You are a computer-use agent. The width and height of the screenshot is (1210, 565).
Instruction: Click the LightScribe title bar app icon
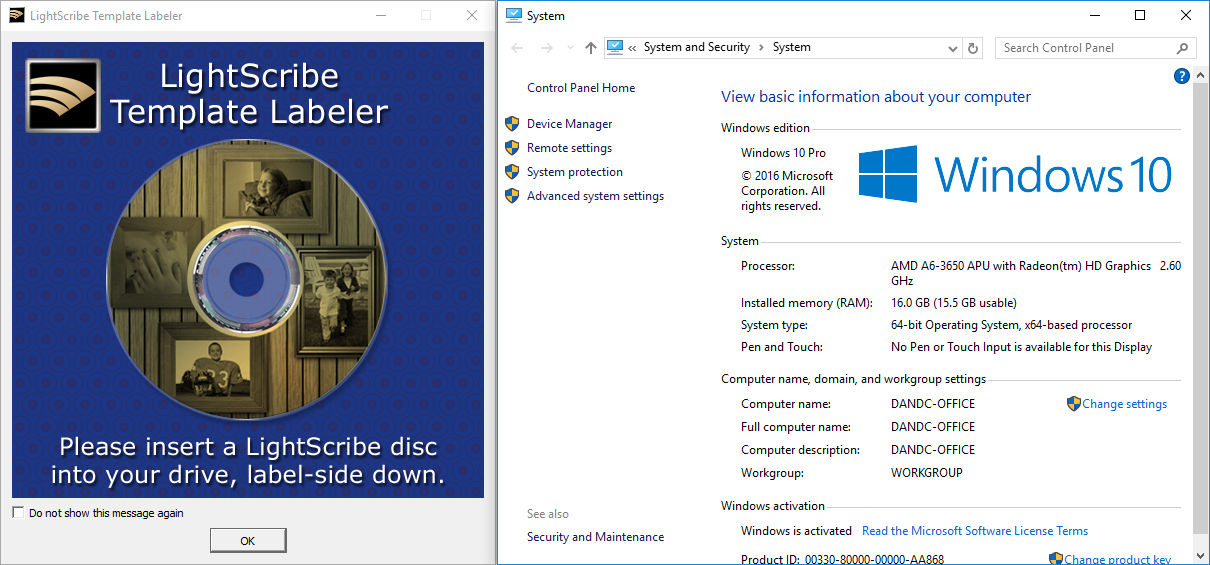[16, 15]
